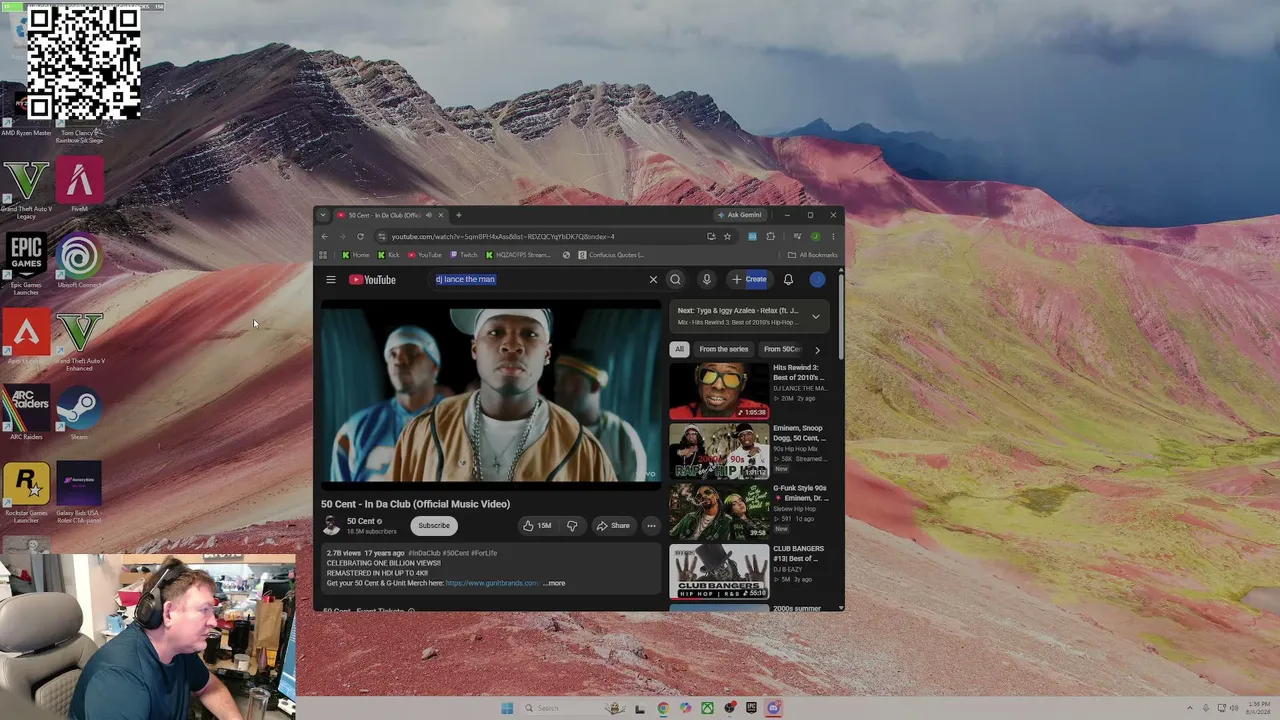Bookmark this tab with the star icon

(x=727, y=237)
